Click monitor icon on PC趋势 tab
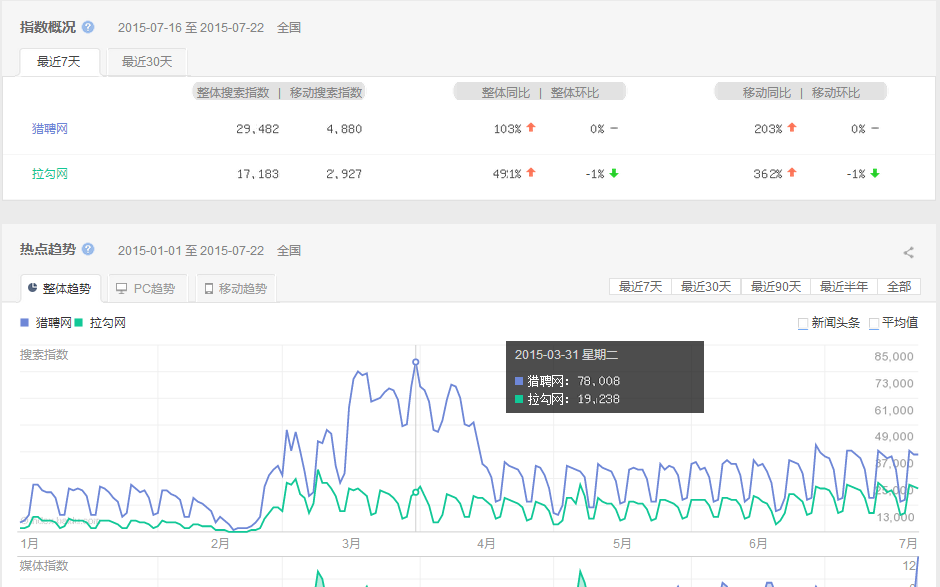Viewport: 940px width, 587px height. pyautogui.click(x=122, y=288)
